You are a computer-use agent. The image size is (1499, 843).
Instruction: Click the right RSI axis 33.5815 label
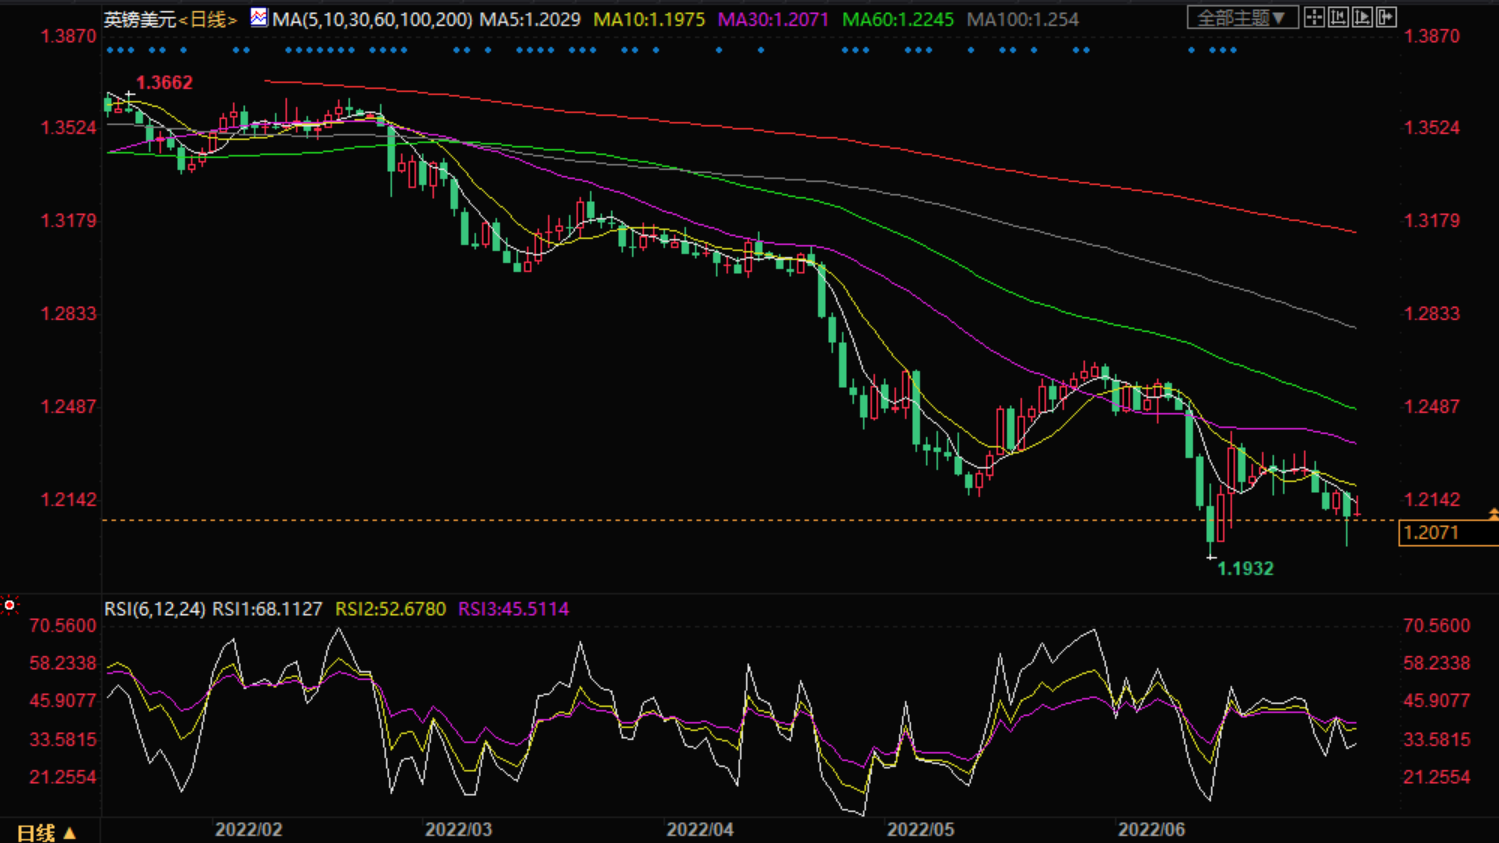(1437, 740)
